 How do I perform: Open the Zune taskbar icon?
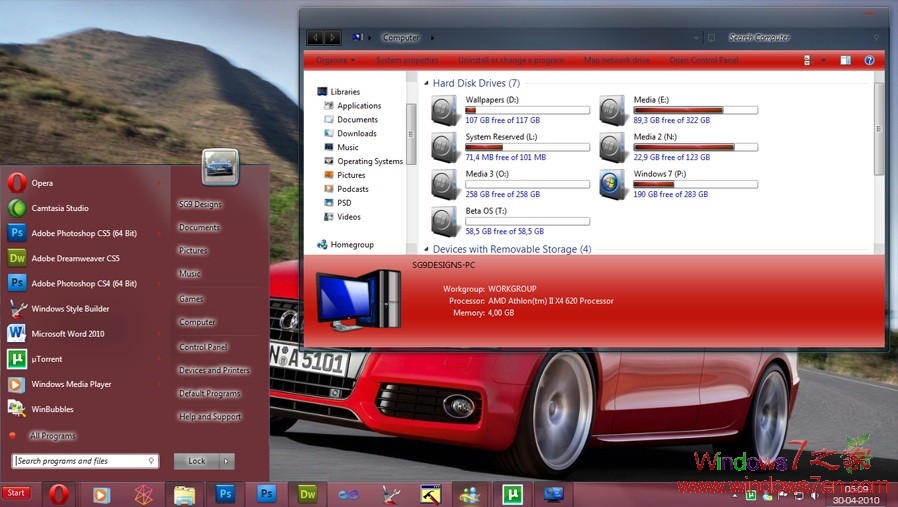coord(143,494)
